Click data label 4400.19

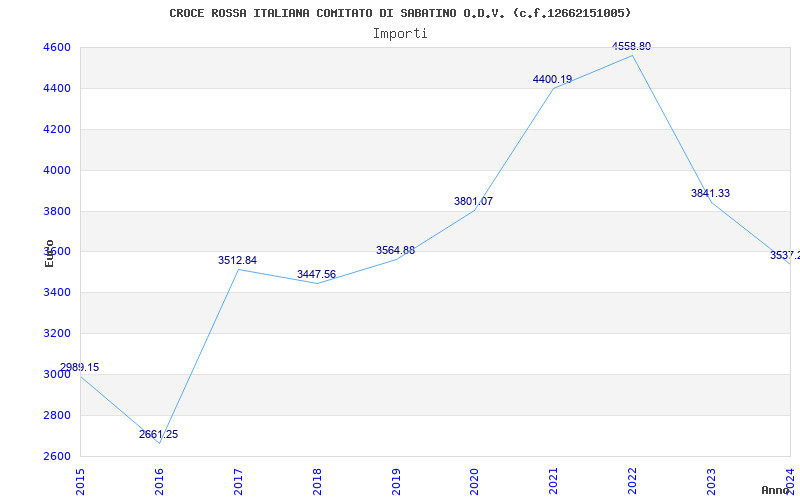pos(553,80)
